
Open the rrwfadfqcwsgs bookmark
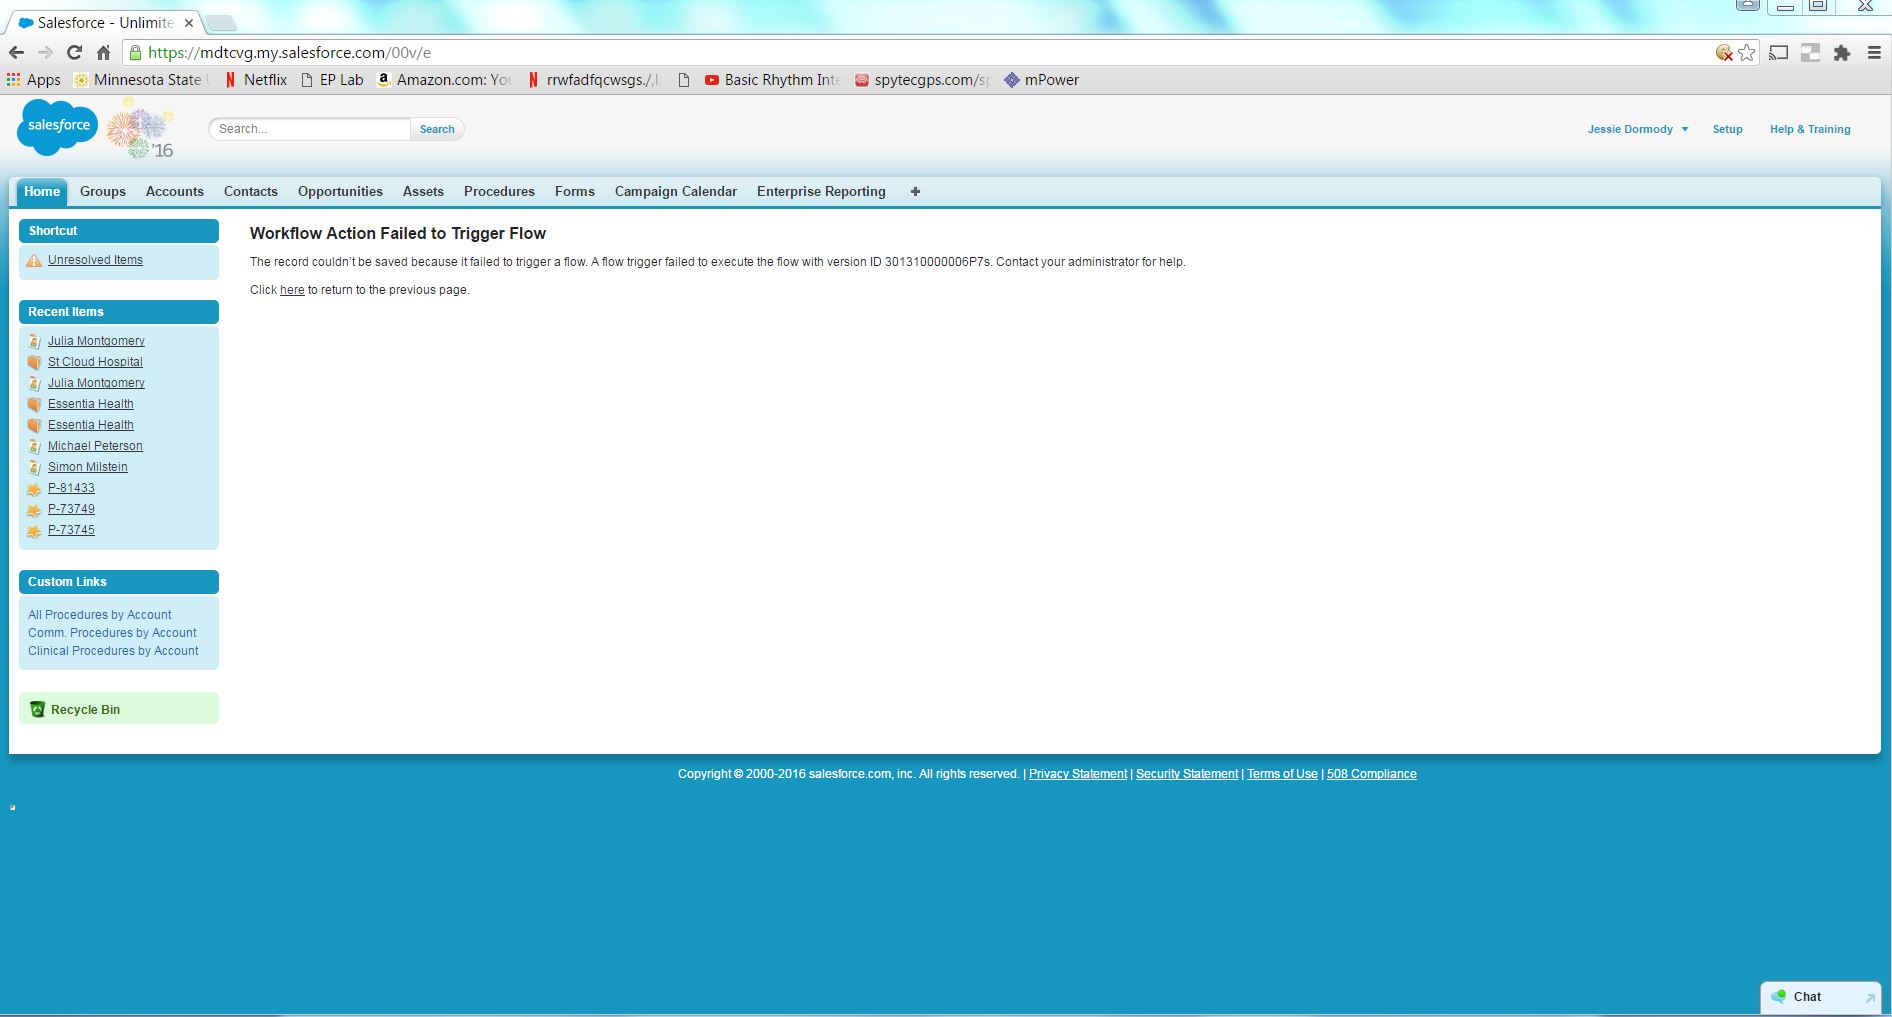(x=594, y=80)
